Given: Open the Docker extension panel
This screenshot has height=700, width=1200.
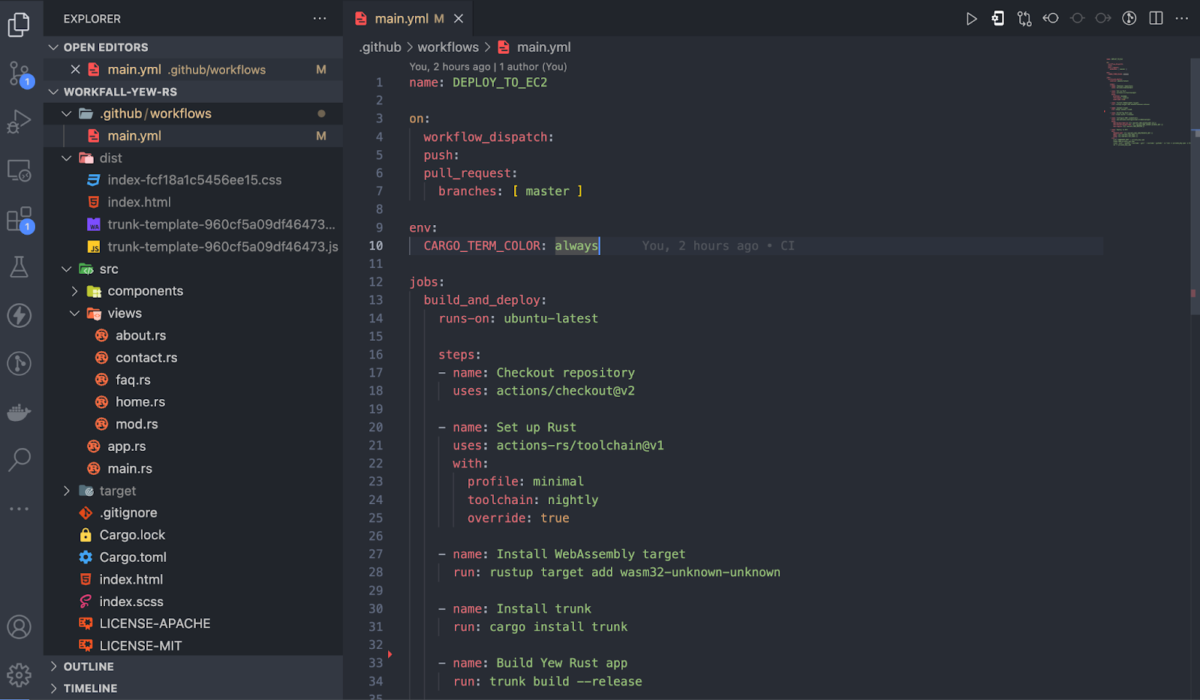Looking at the screenshot, I should (20, 411).
